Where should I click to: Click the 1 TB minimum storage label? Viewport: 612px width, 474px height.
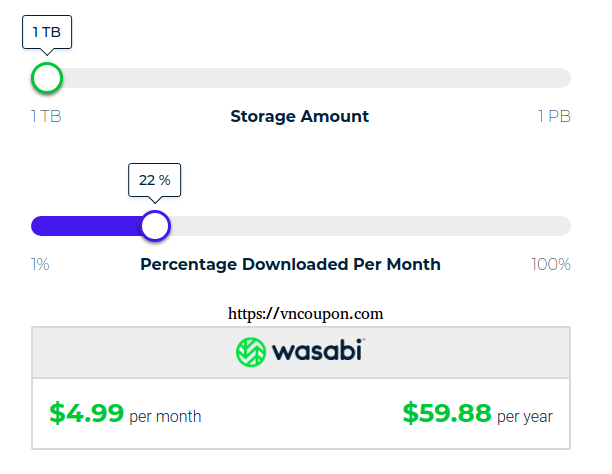(46, 116)
